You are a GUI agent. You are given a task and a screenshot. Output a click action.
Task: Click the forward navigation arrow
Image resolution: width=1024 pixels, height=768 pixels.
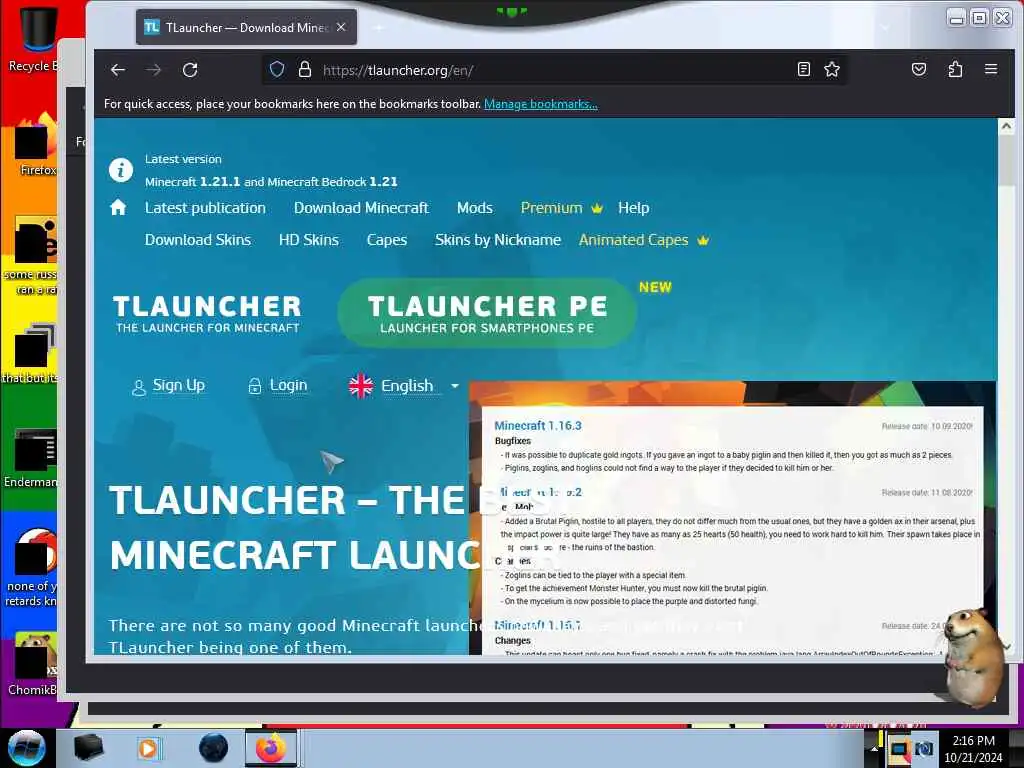tap(153, 70)
